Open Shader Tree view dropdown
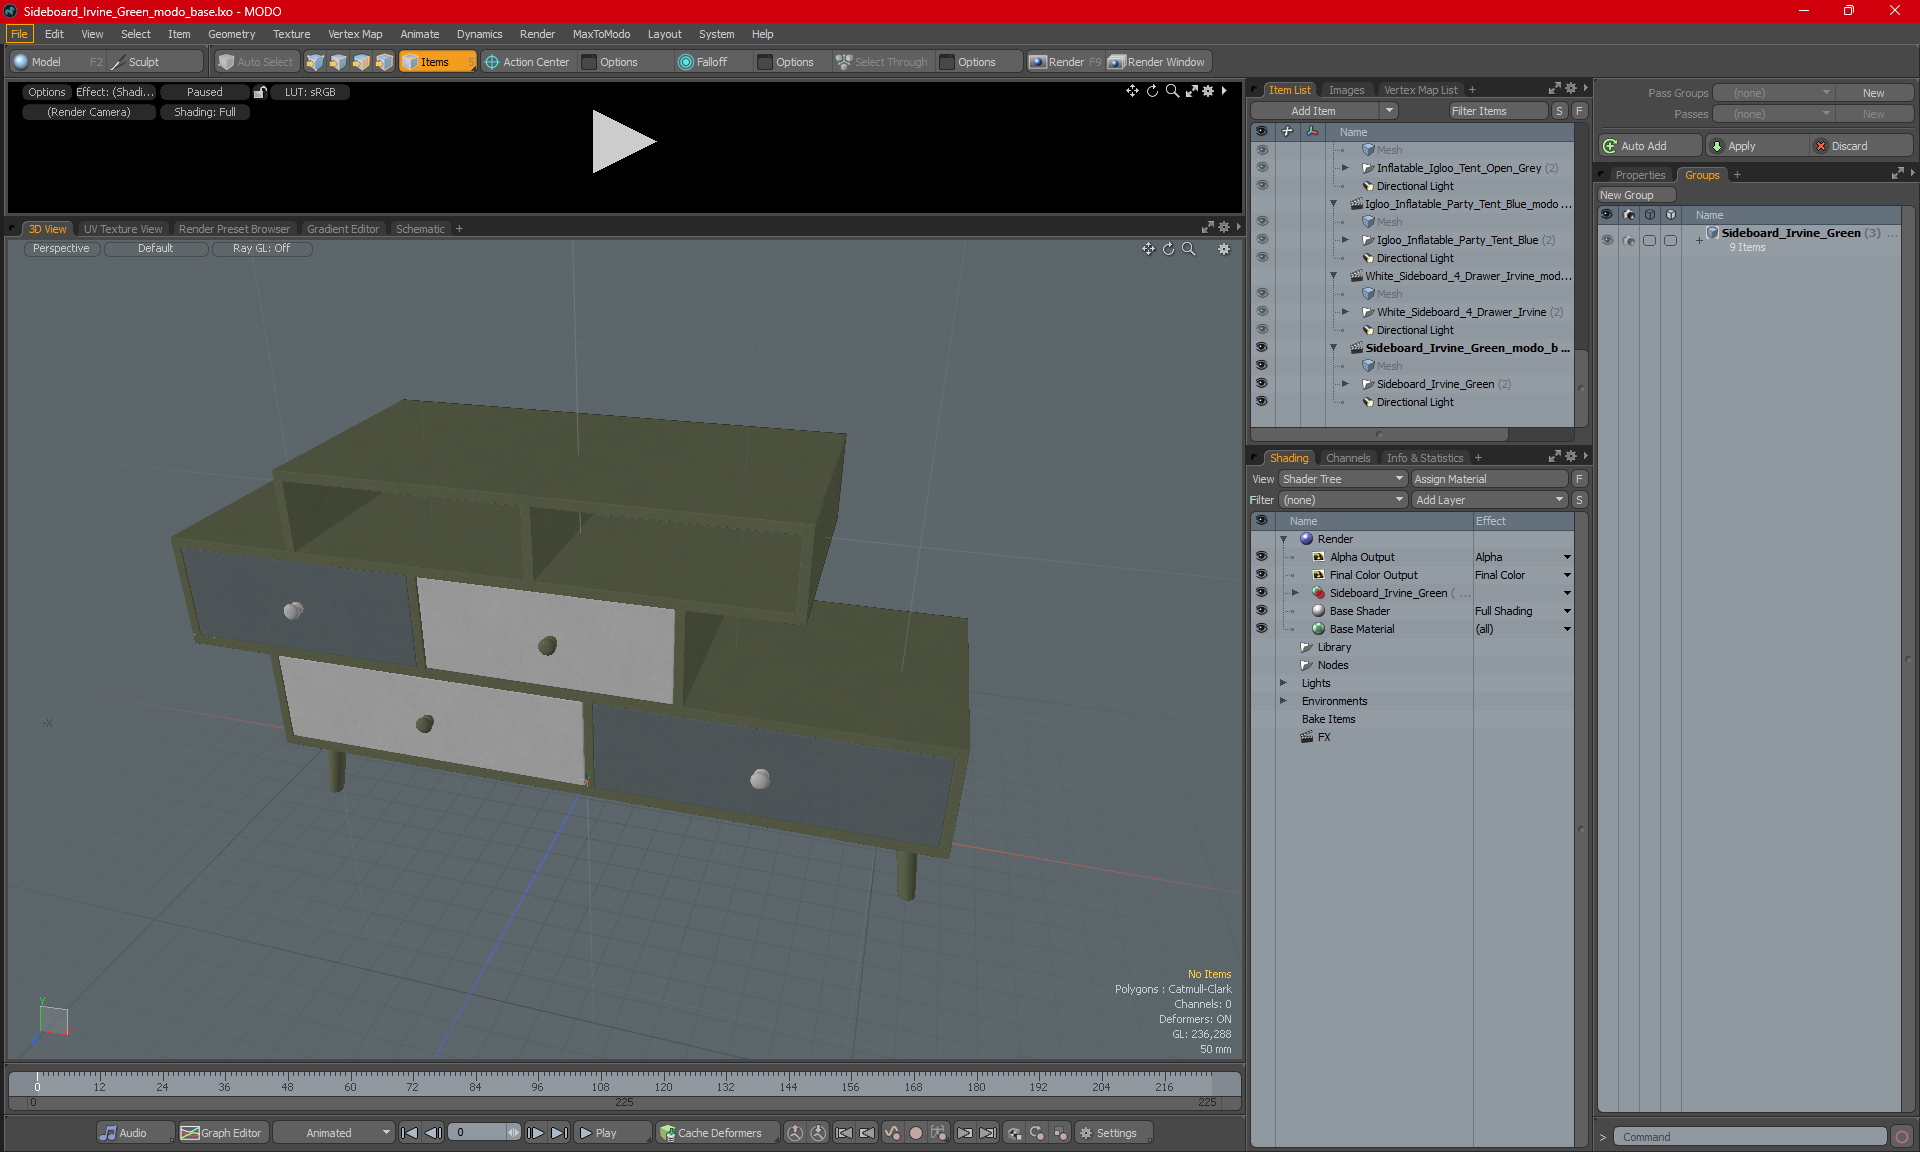Screen dimensions: 1920x1152 point(1343,479)
